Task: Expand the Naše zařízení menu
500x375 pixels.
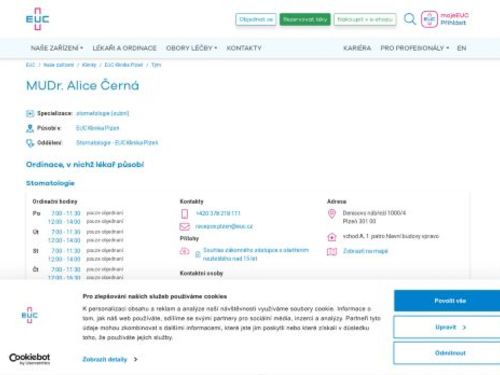Action: 57,48
